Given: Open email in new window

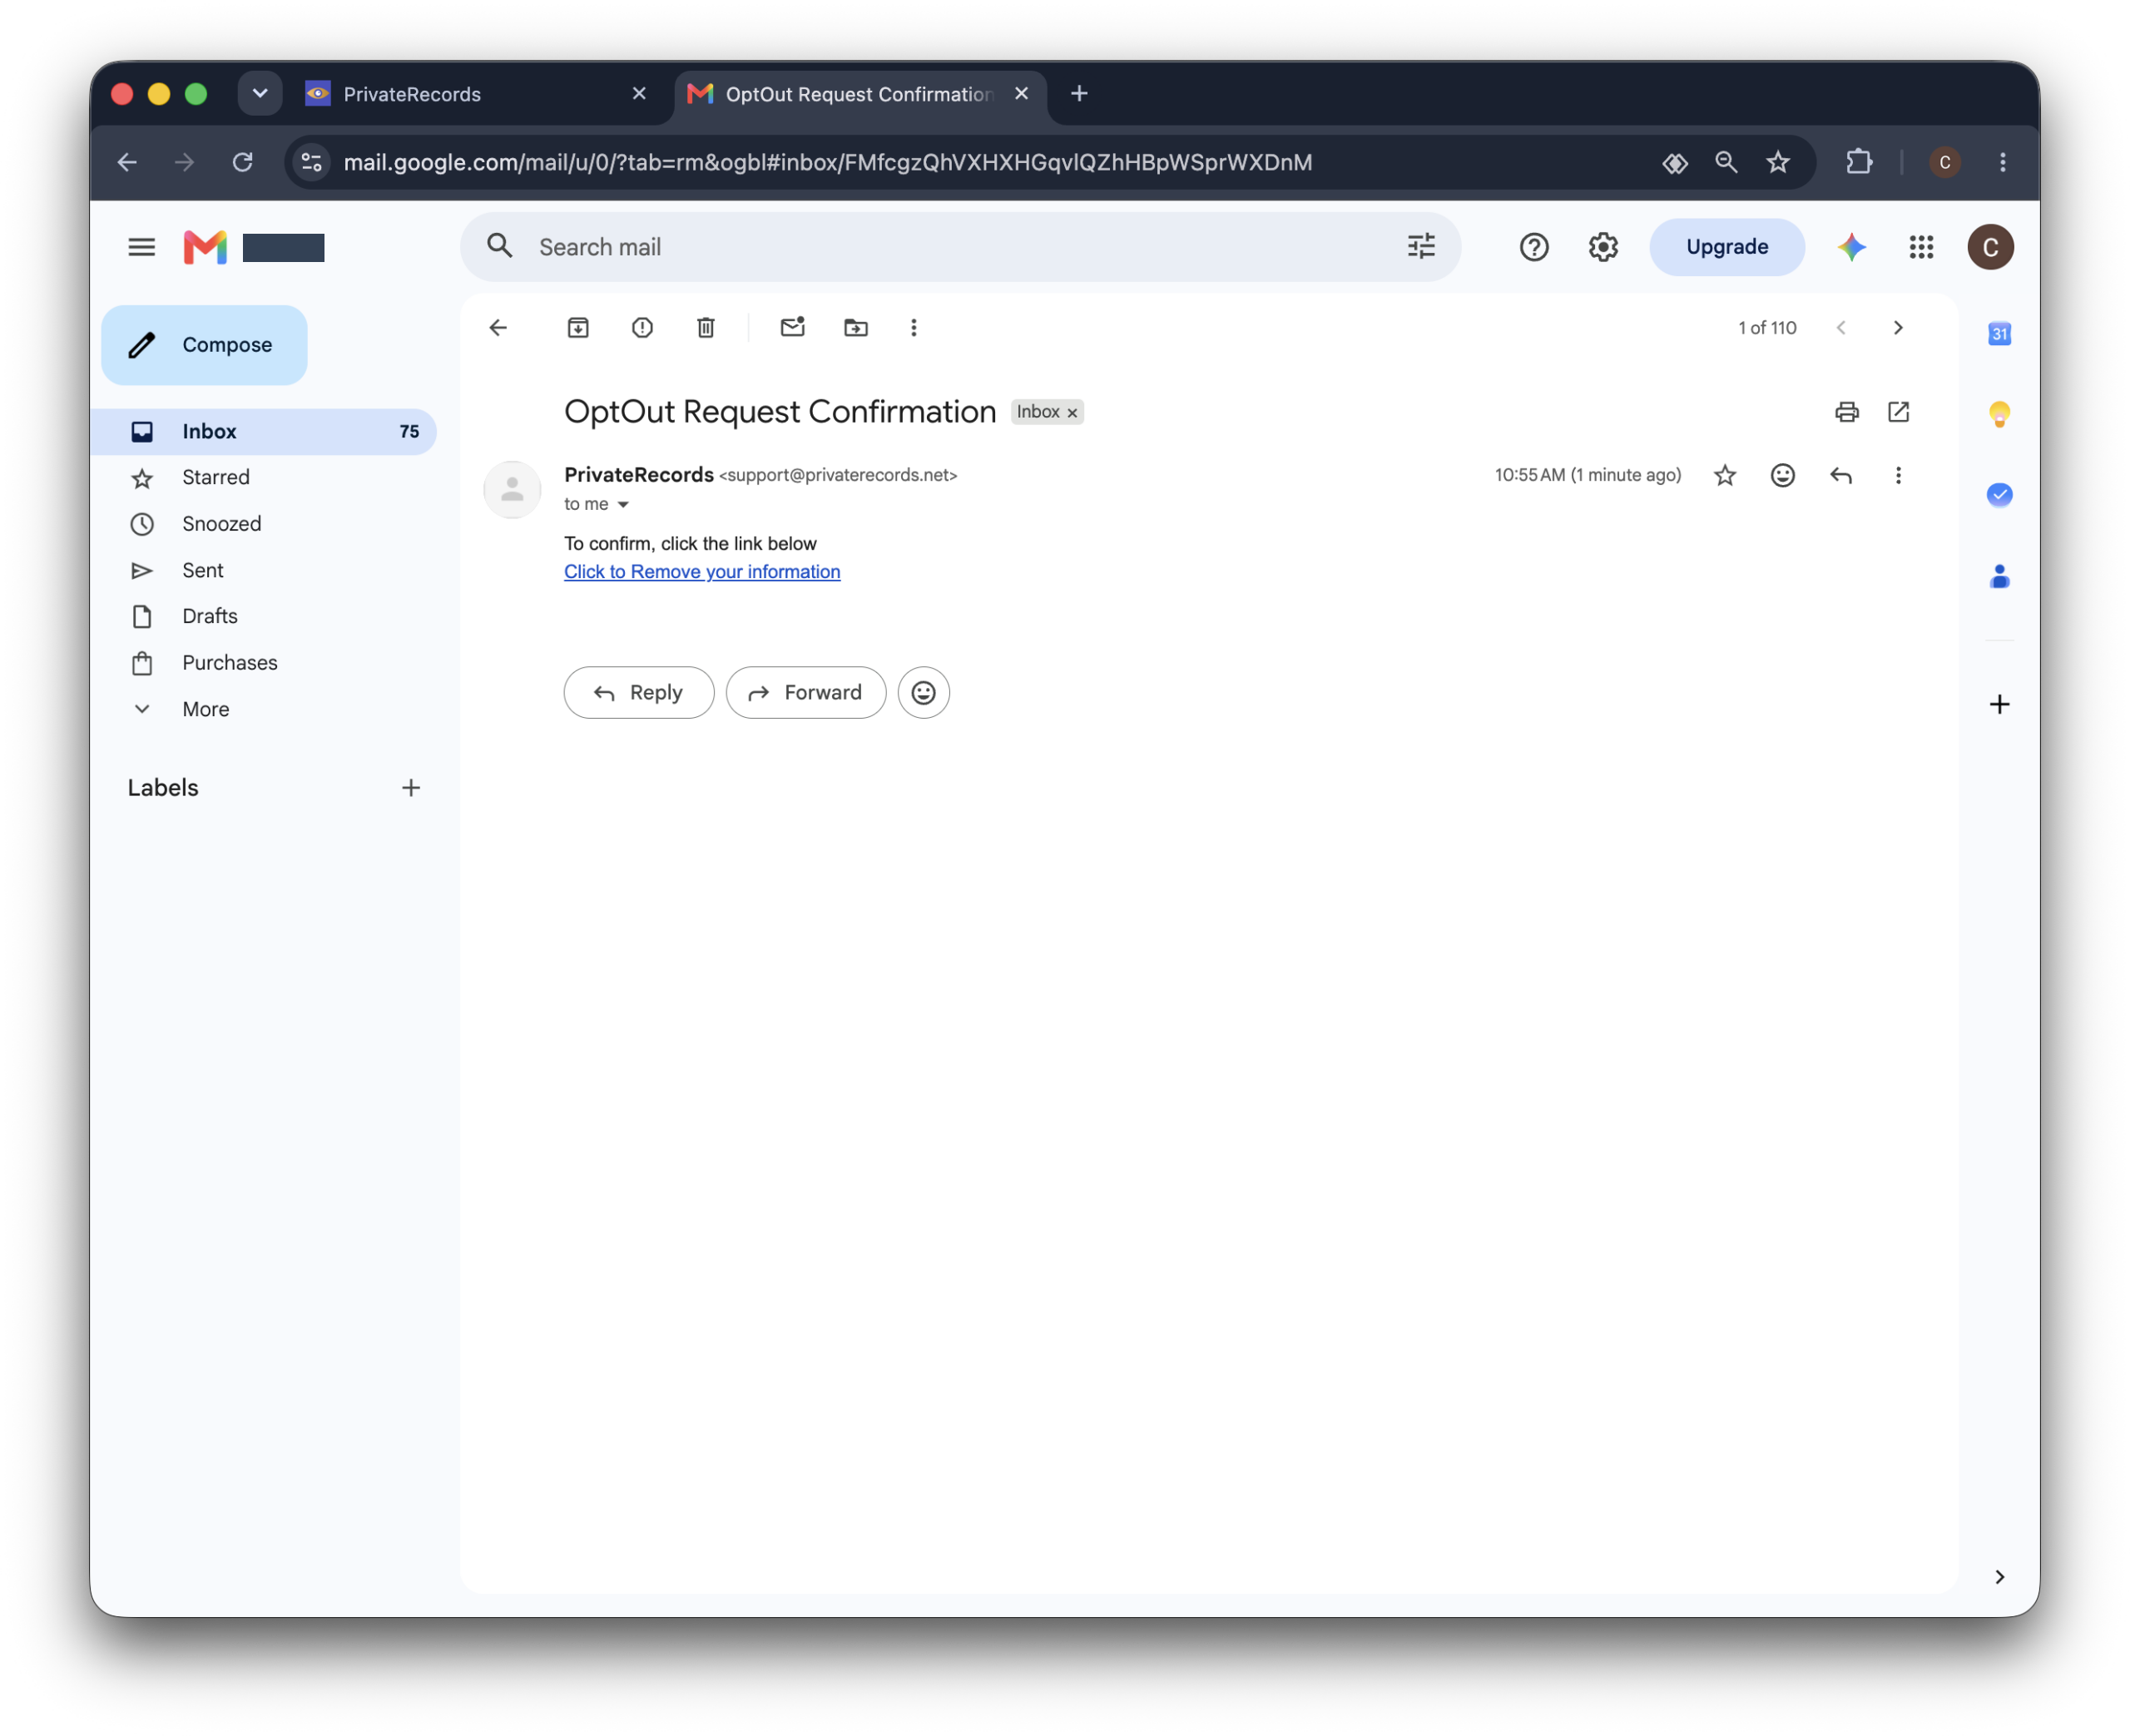Looking at the screenshot, I should click(x=1898, y=412).
